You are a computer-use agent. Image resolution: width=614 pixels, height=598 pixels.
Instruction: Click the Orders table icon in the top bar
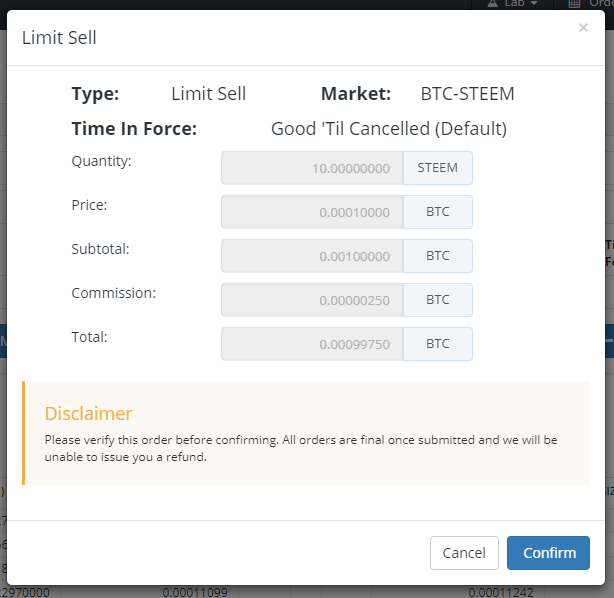(x=574, y=4)
